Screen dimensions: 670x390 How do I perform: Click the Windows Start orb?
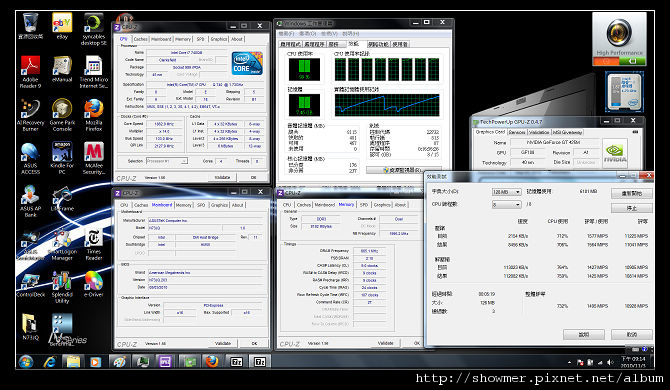(x=26, y=361)
